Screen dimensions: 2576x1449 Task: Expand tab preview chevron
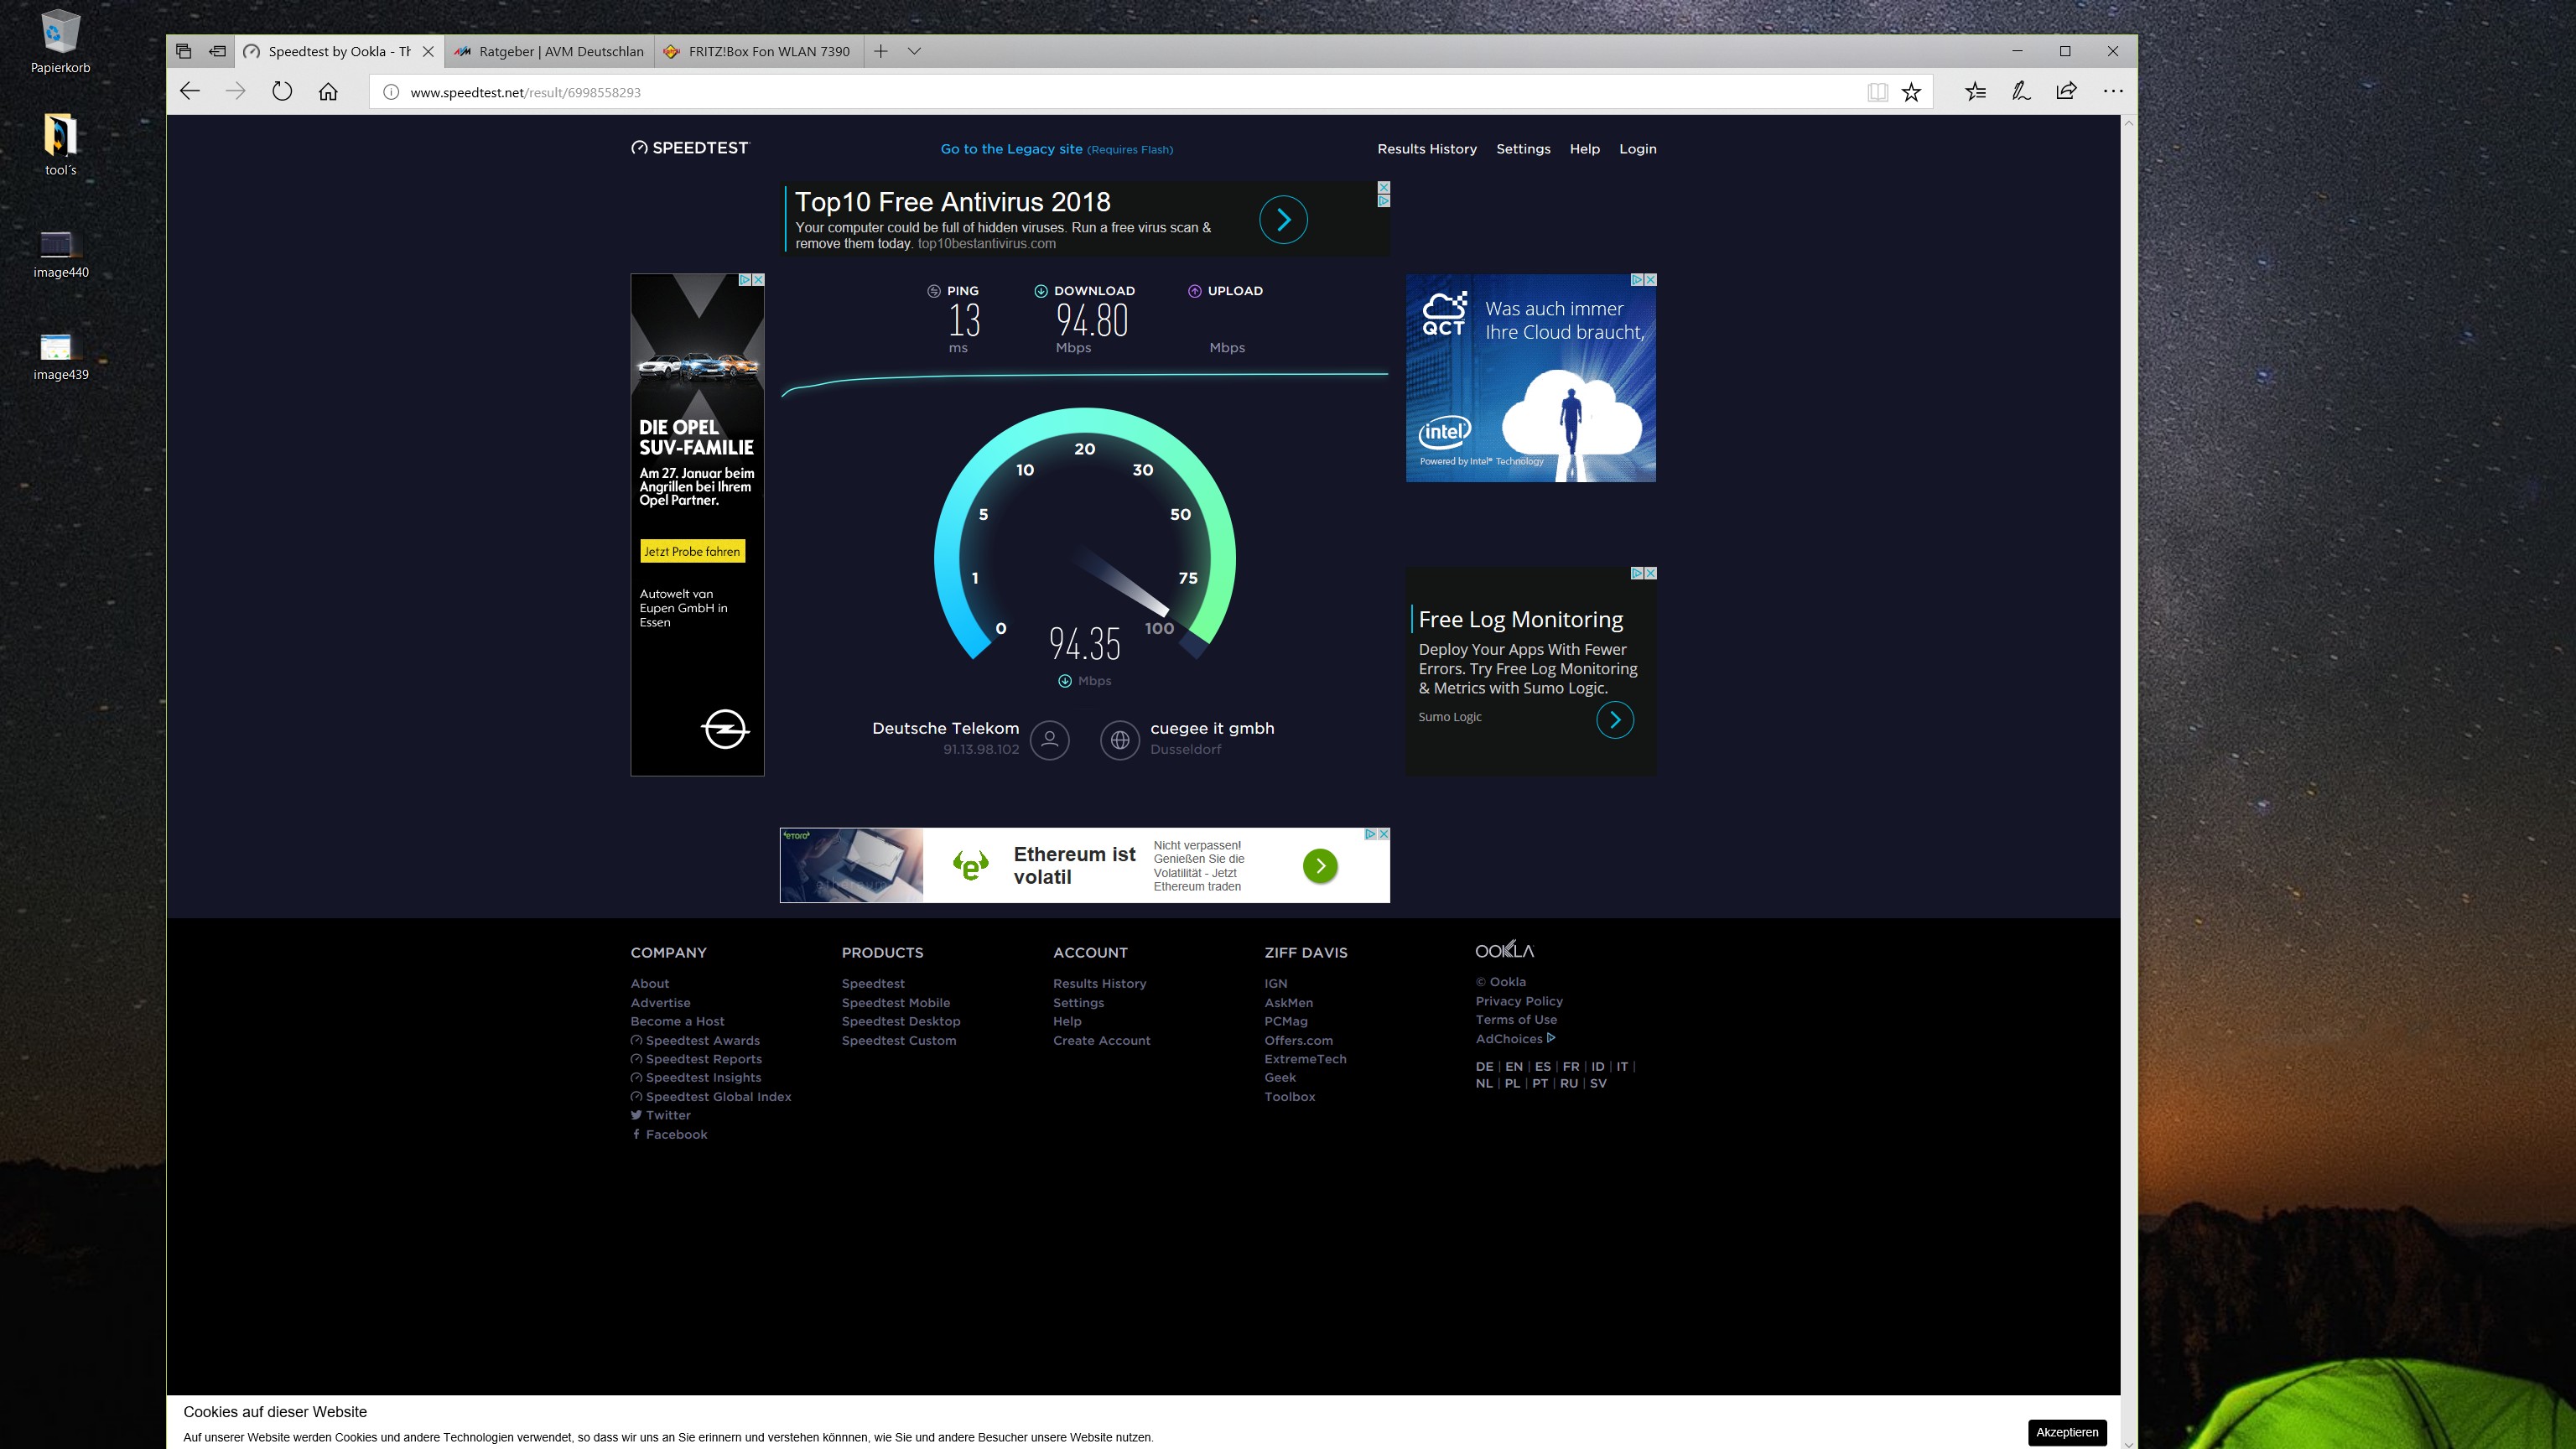pos(914,51)
